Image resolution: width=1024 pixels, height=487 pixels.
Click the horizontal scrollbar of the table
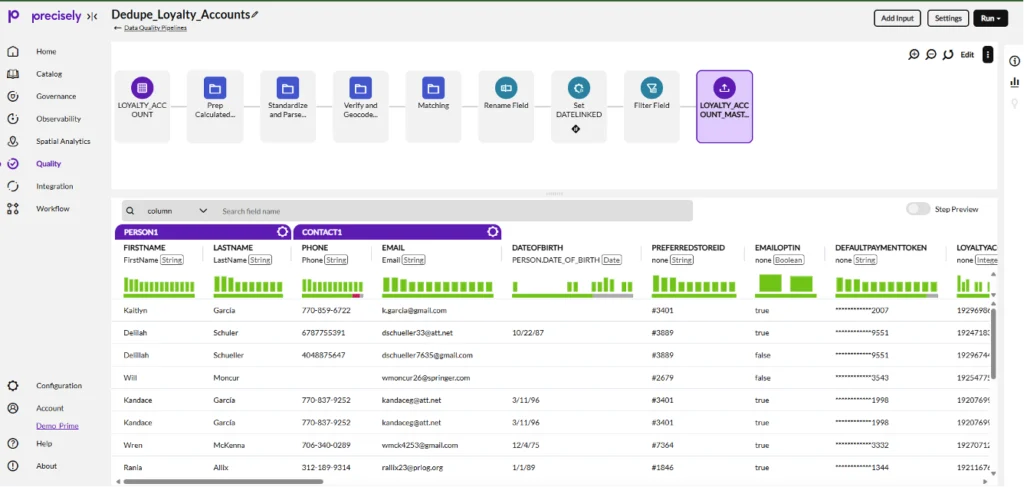coord(223,482)
